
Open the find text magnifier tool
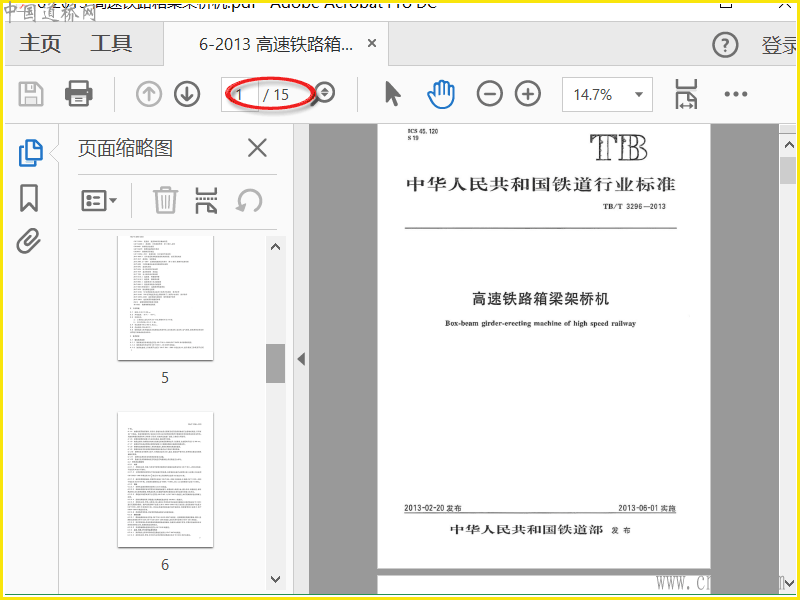324,94
